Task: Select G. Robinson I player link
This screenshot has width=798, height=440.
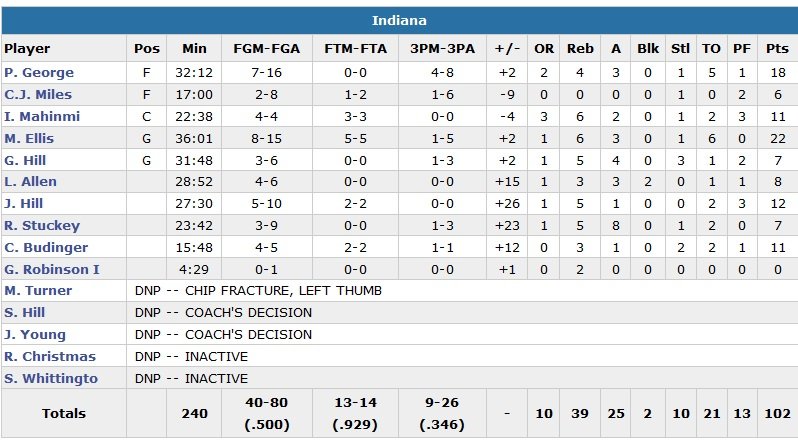Action: (x=51, y=269)
